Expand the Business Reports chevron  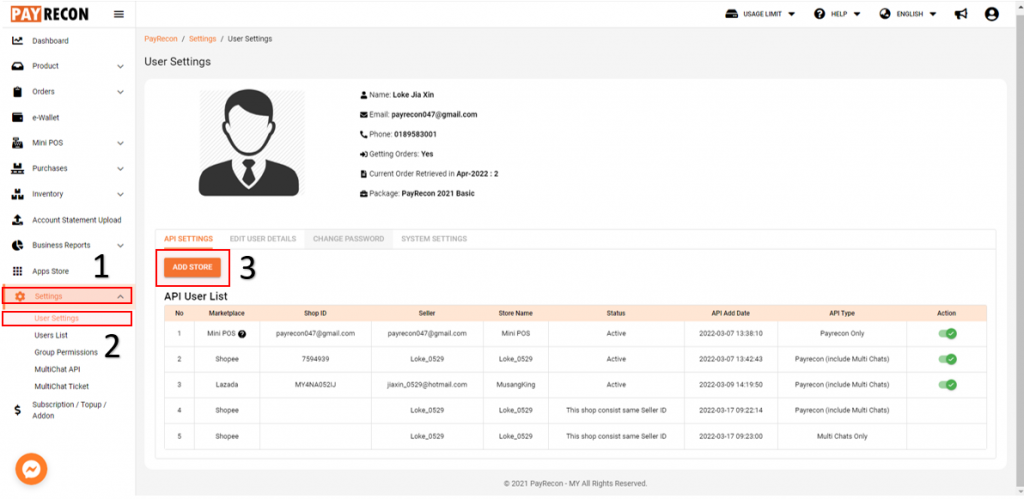(x=120, y=246)
